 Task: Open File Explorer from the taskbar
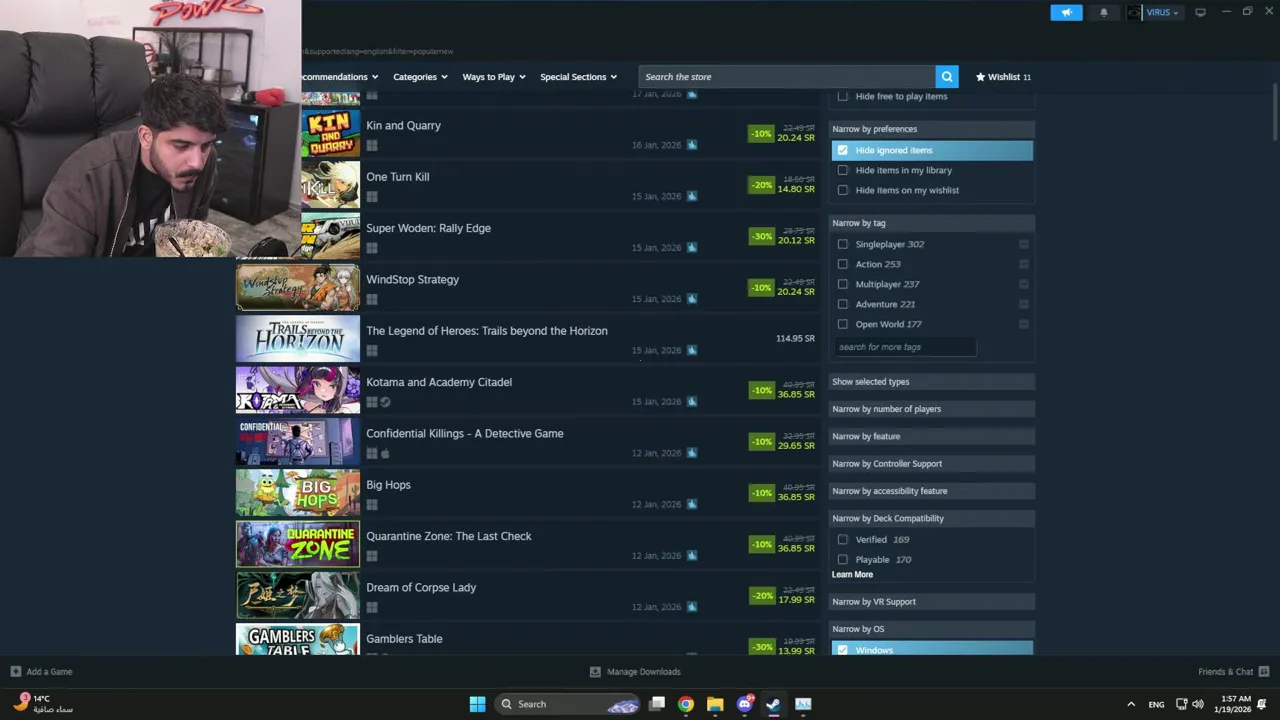click(715, 704)
